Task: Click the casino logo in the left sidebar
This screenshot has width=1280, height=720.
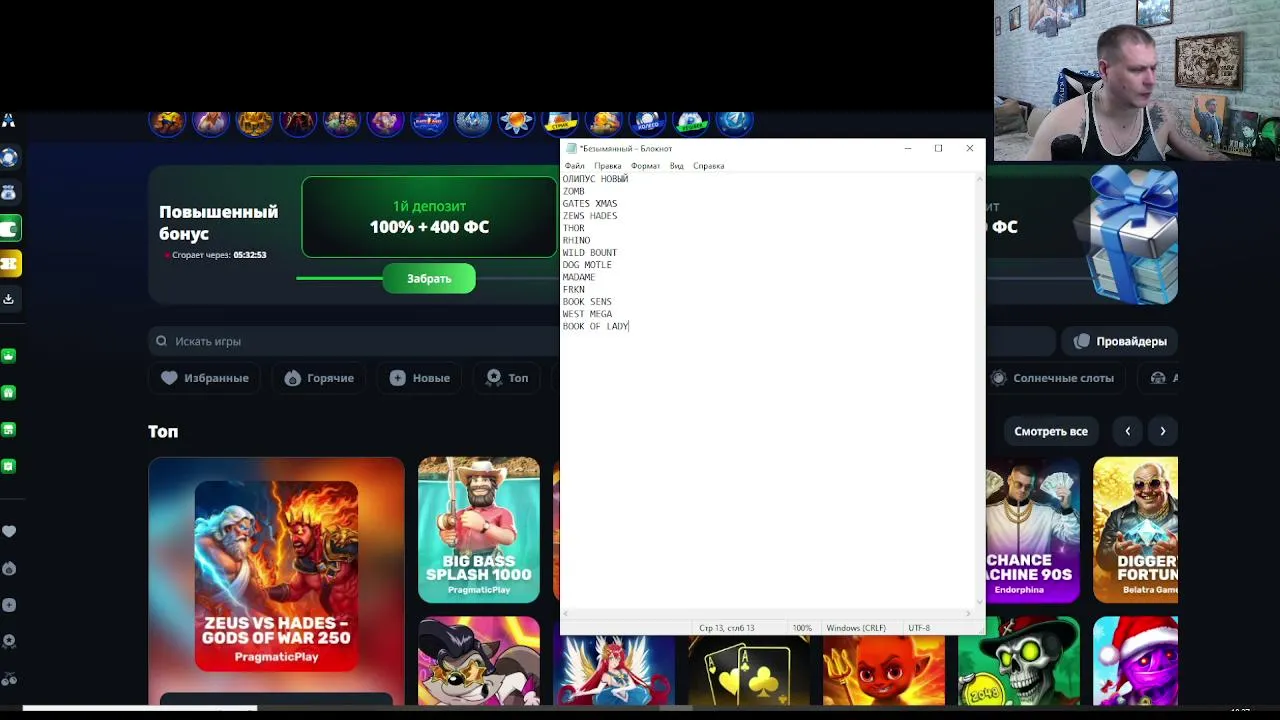Action: [x=8, y=121]
